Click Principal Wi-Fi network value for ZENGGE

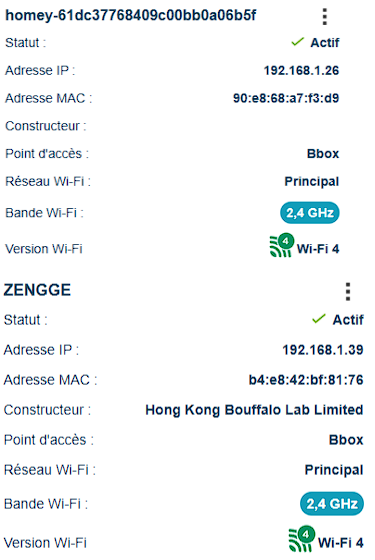pyautogui.click(x=334, y=470)
